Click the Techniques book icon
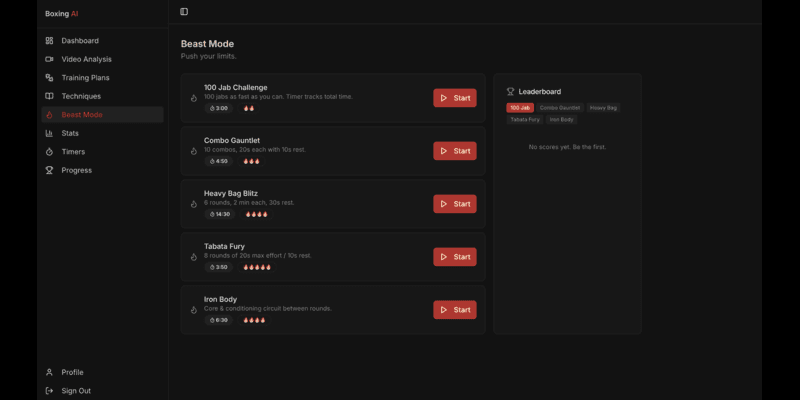 coord(50,96)
